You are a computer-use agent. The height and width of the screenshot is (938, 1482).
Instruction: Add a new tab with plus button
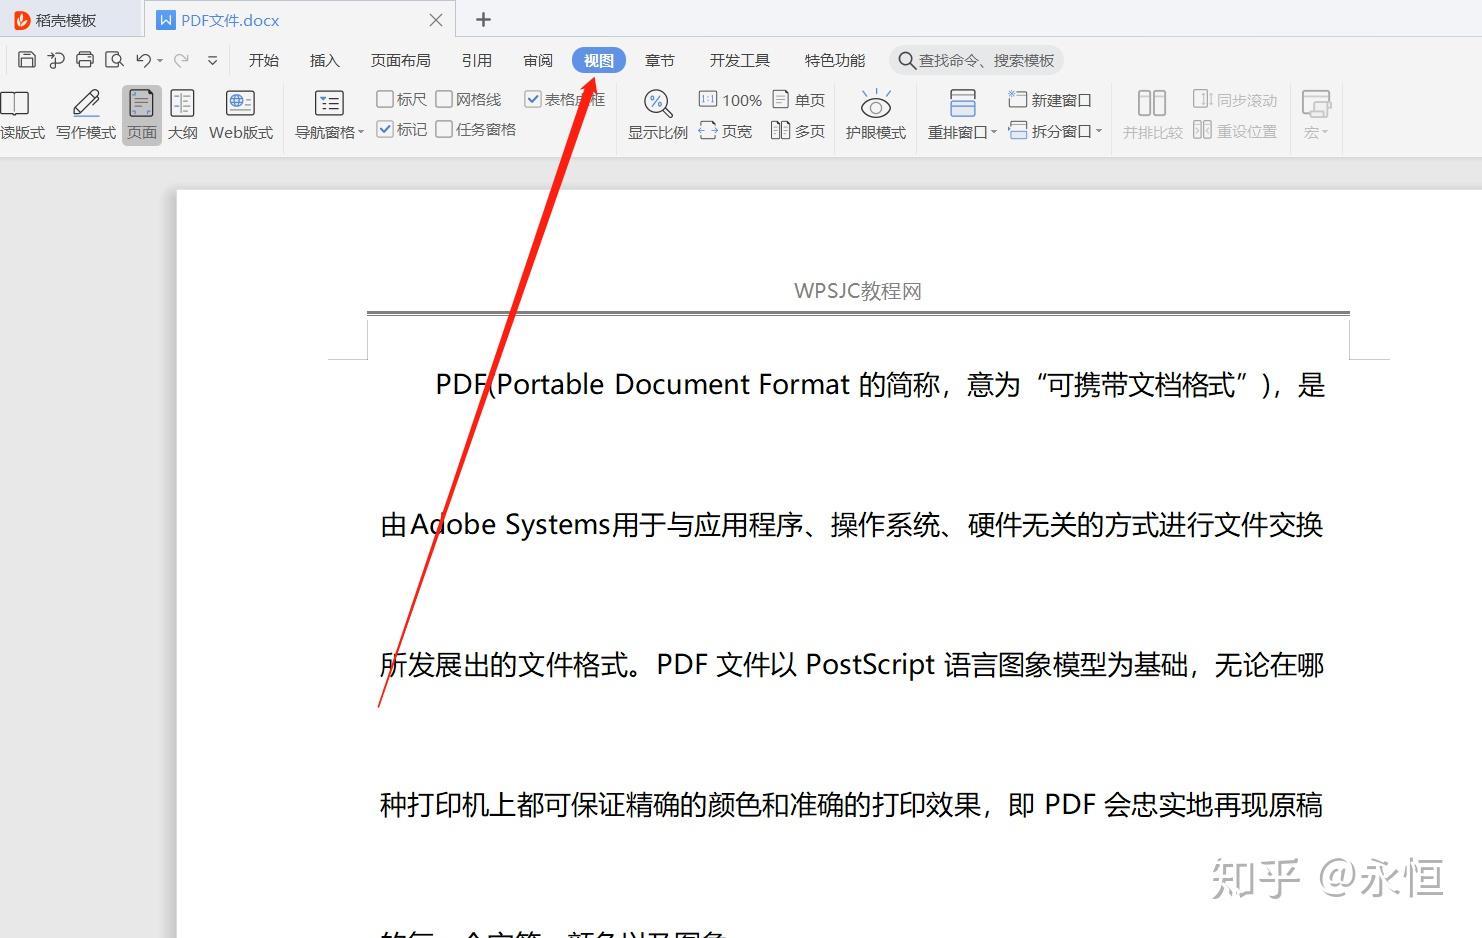coord(483,19)
